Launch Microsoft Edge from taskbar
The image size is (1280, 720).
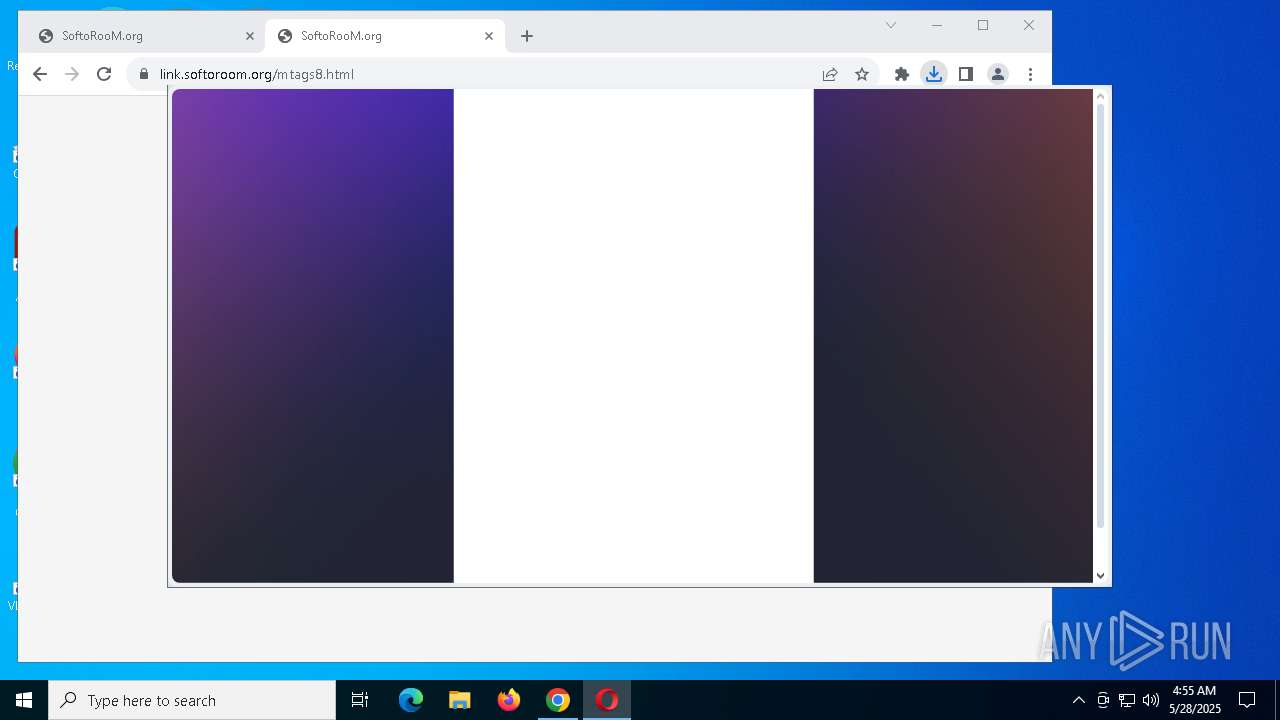[411, 700]
